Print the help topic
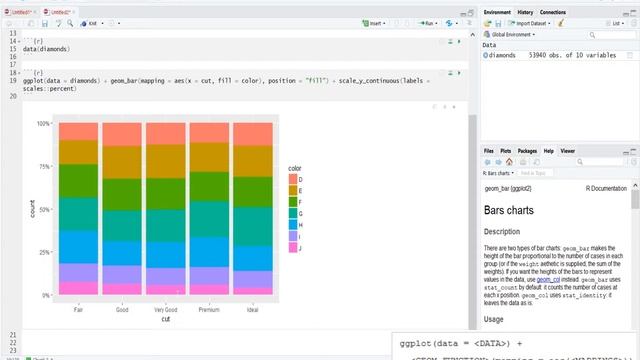 (x=523, y=162)
